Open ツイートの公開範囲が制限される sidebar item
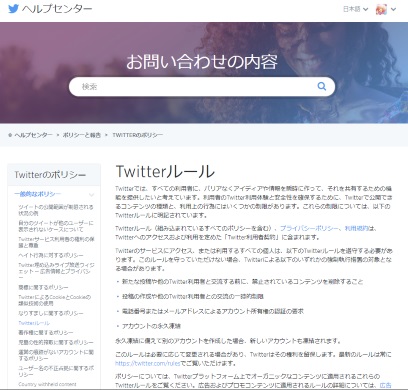 (x=56, y=210)
